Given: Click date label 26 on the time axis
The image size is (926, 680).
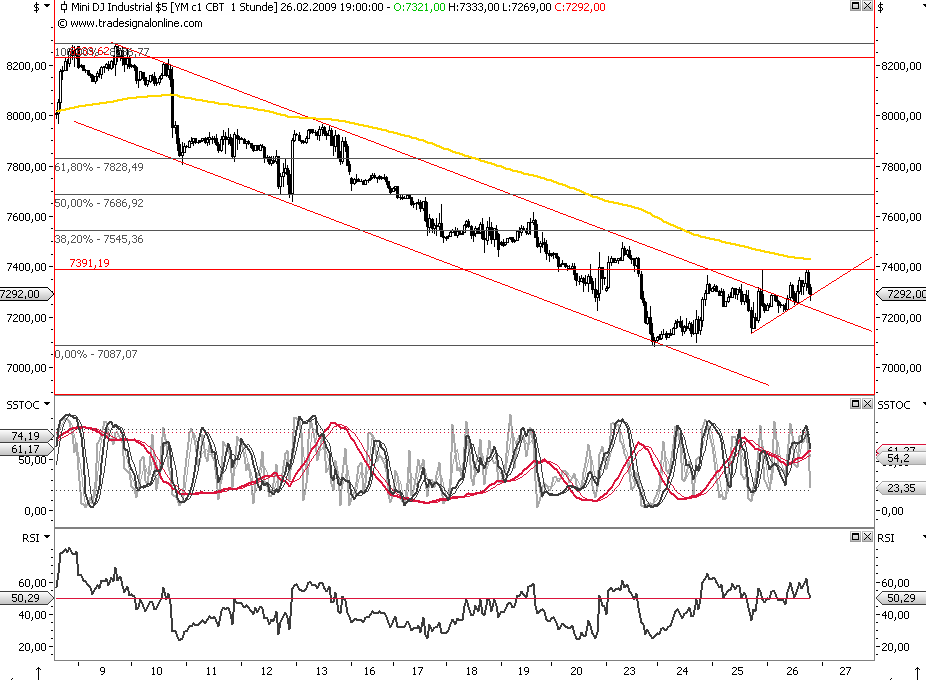Looking at the screenshot, I should [793, 671].
